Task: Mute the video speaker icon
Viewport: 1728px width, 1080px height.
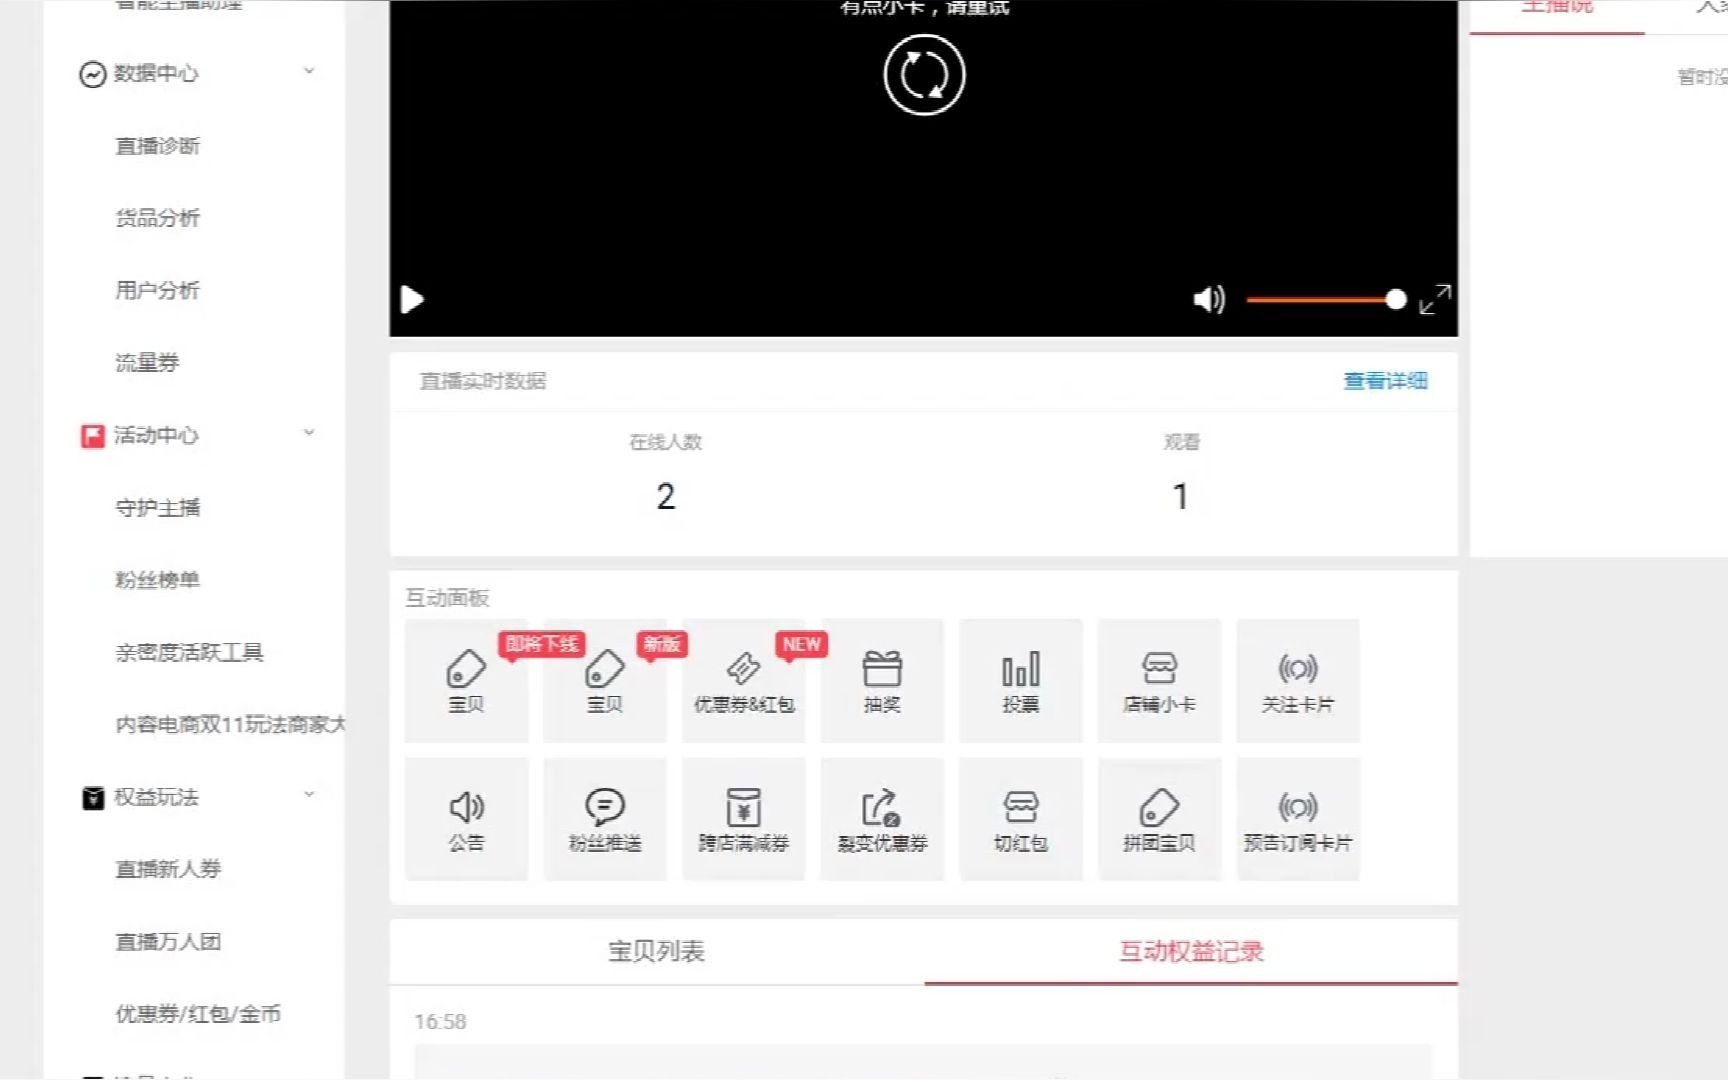Action: (x=1208, y=299)
